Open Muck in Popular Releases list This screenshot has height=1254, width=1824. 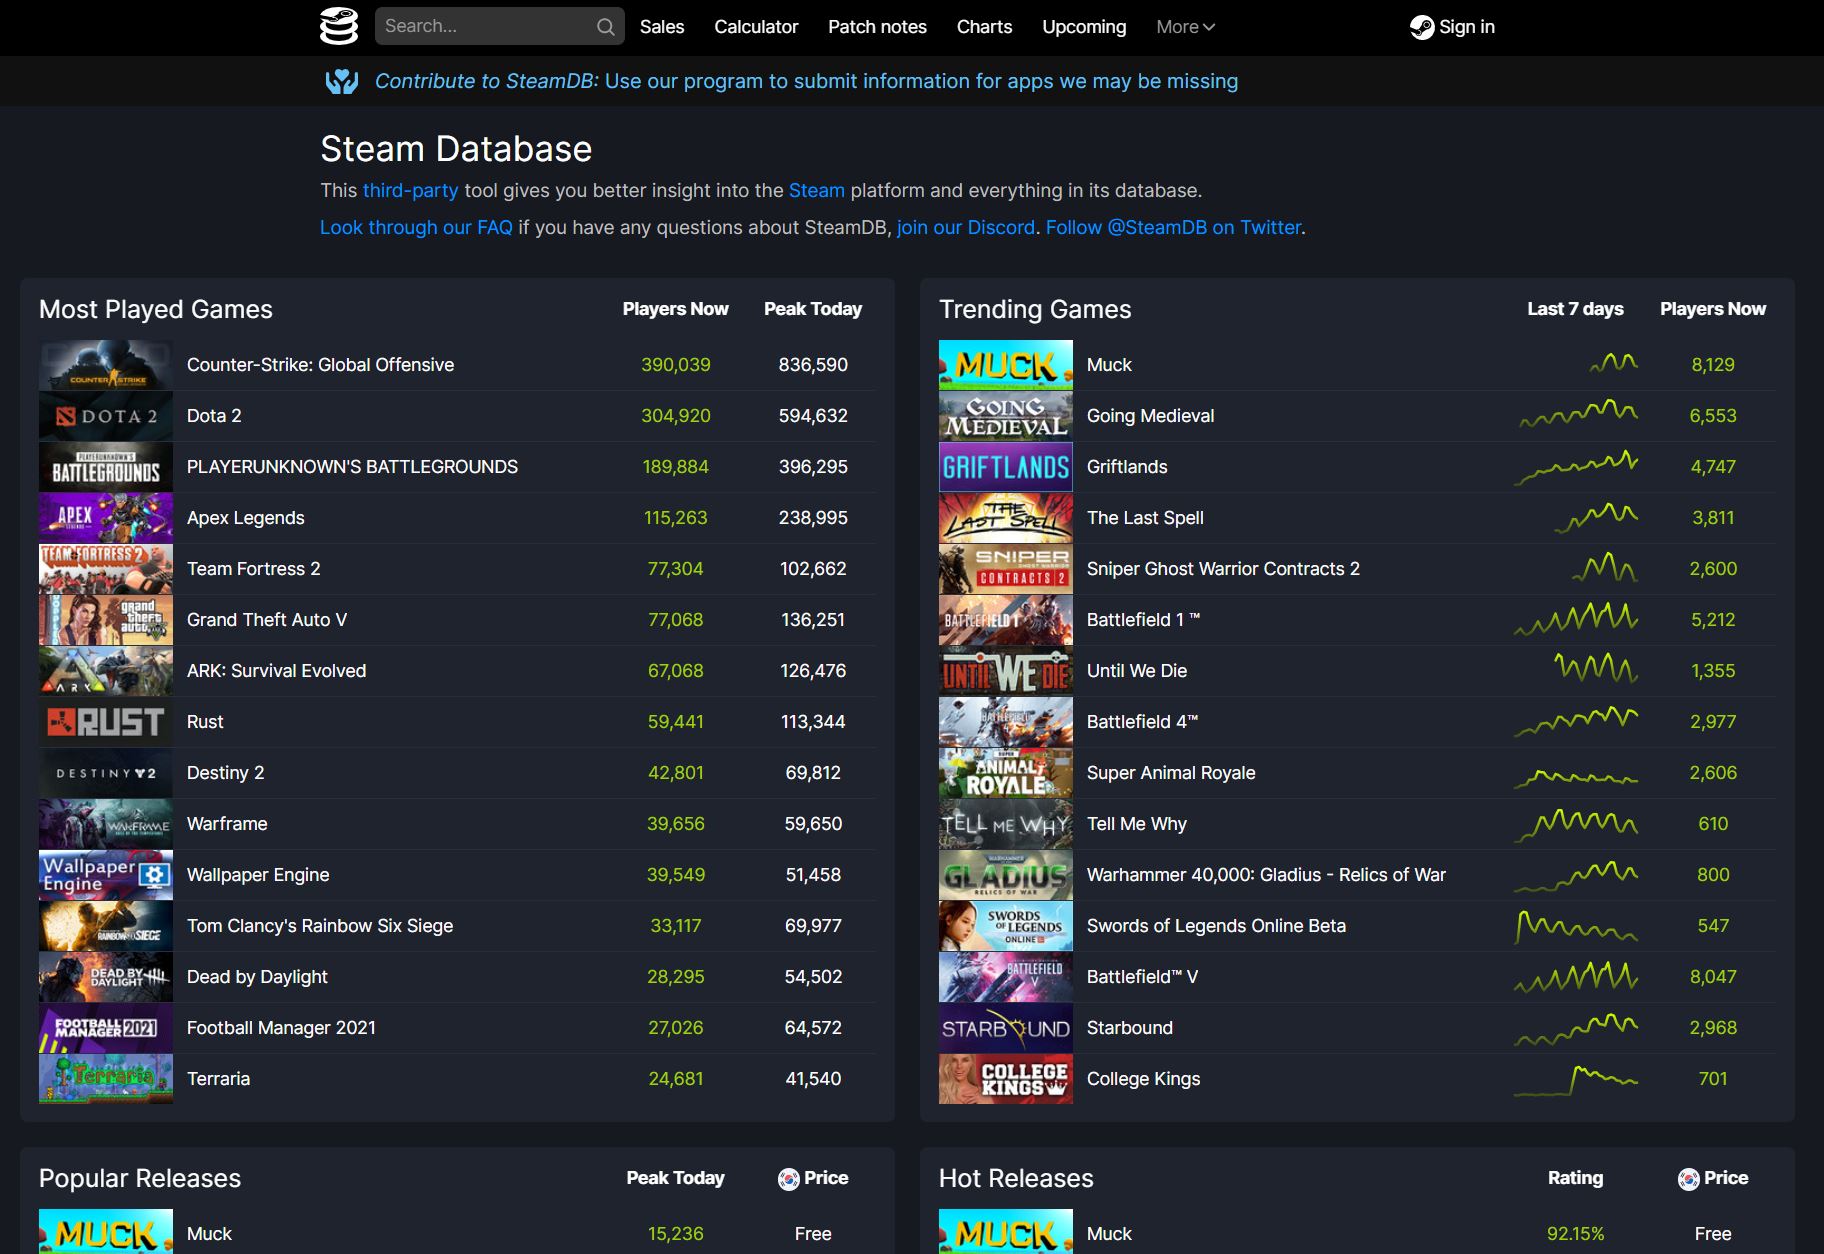click(x=209, y=1234)
